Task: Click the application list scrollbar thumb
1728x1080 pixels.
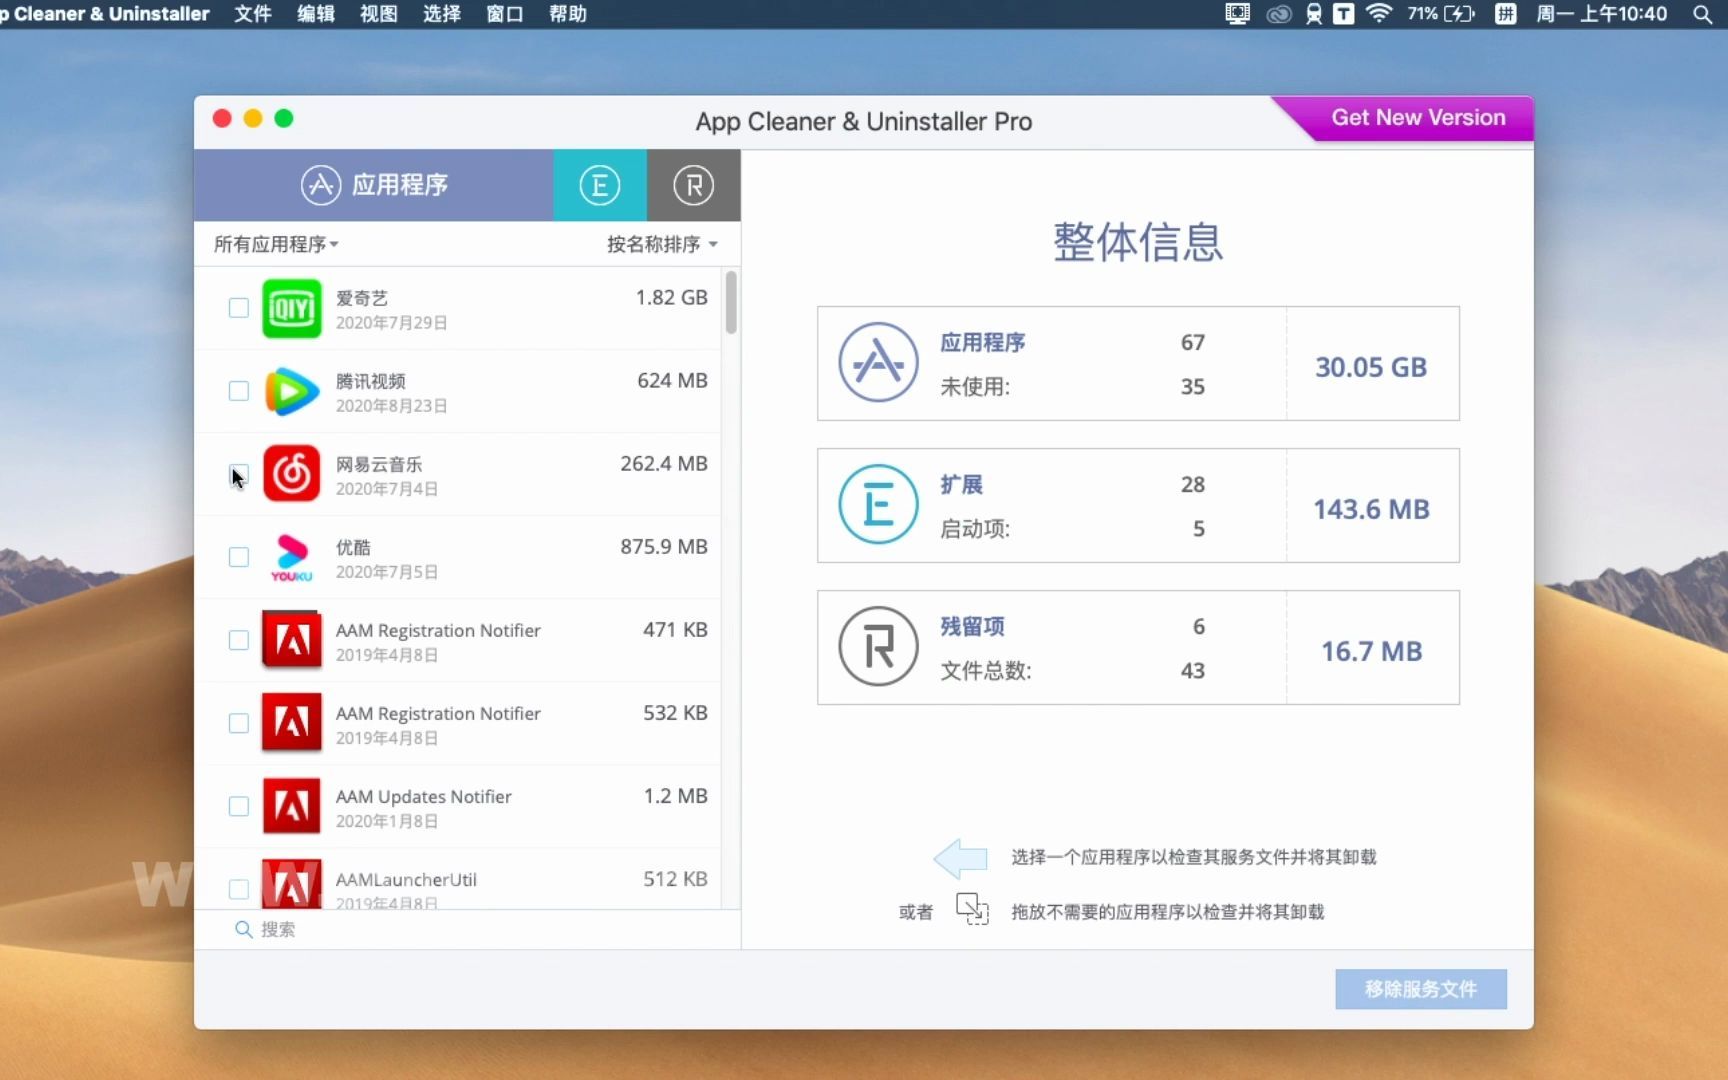Action: coord(731,302)
